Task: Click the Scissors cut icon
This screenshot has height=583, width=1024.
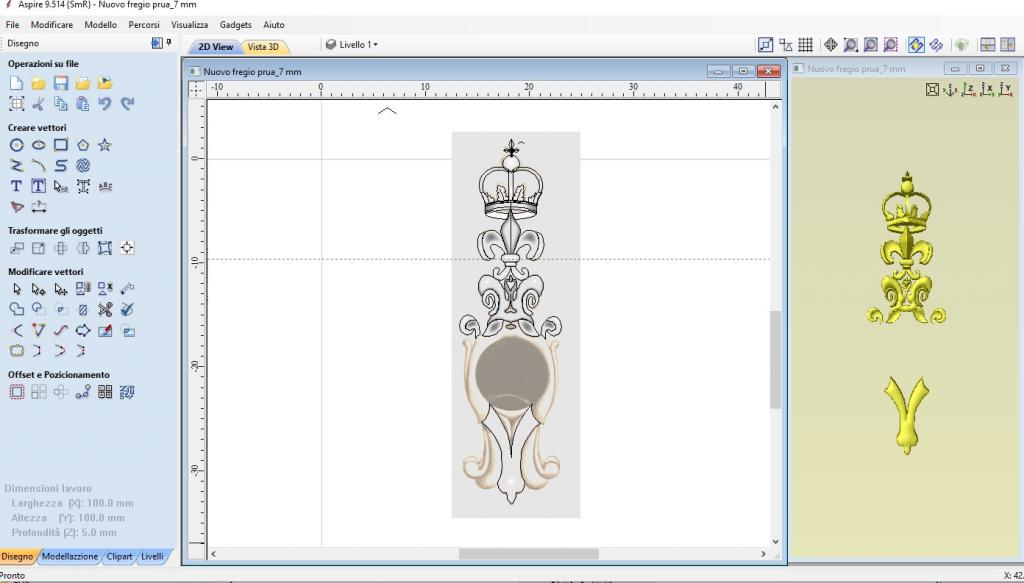Action: click(x=38, y=104)
